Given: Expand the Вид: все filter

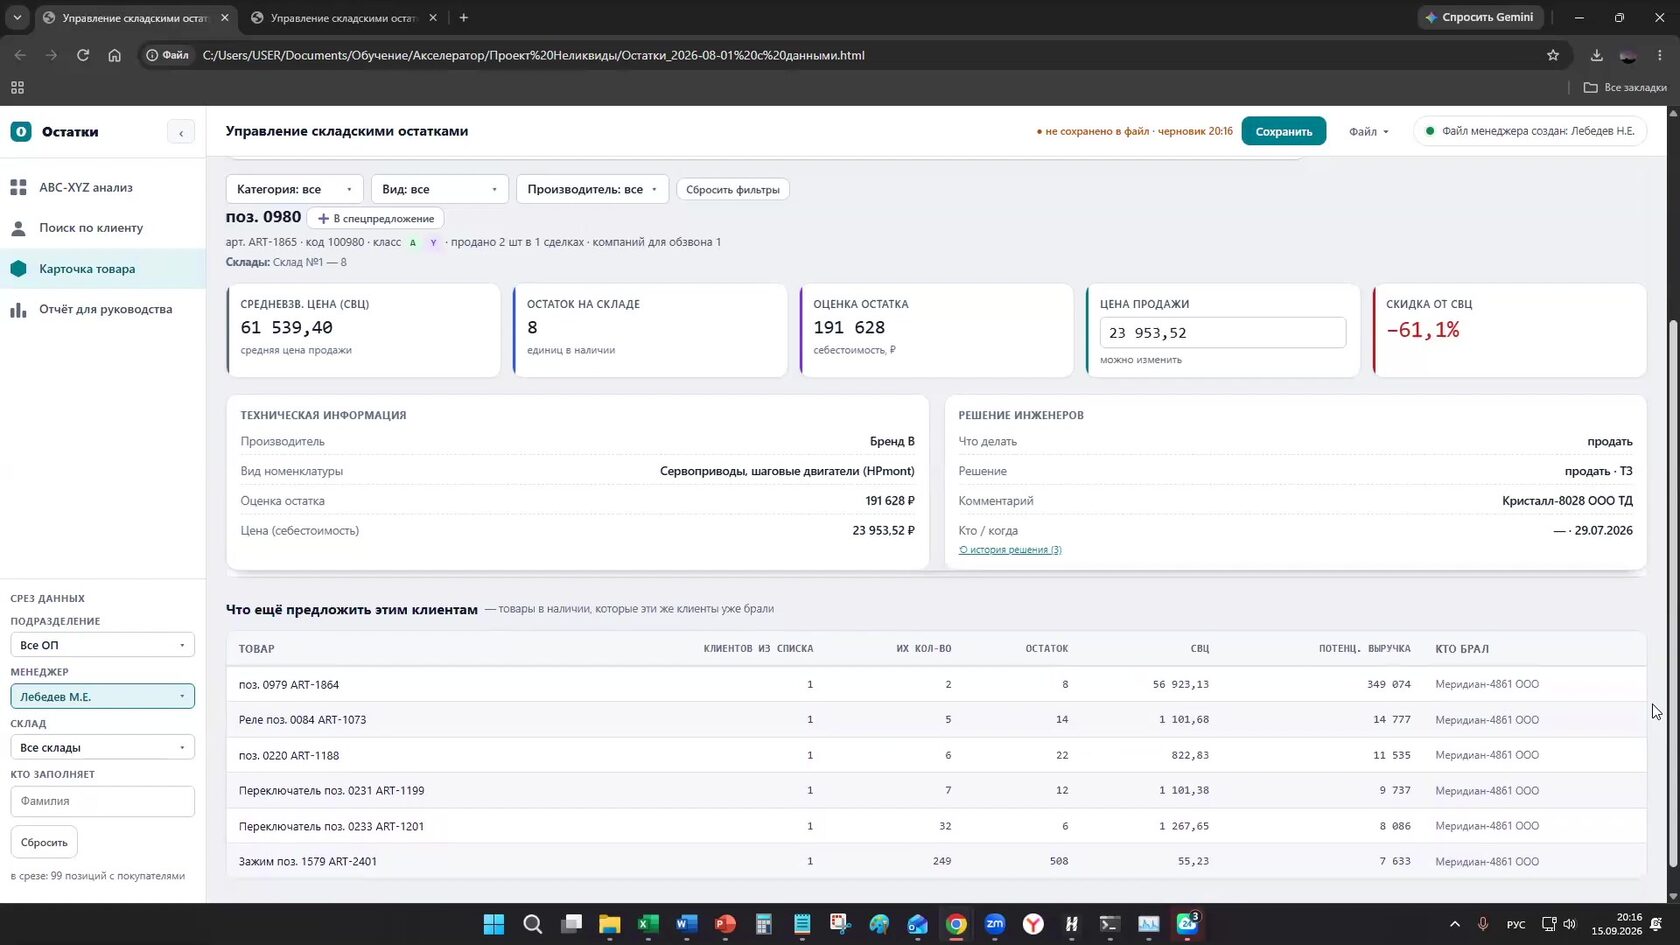Looking at the screenshot, I should tap(439, 189).
